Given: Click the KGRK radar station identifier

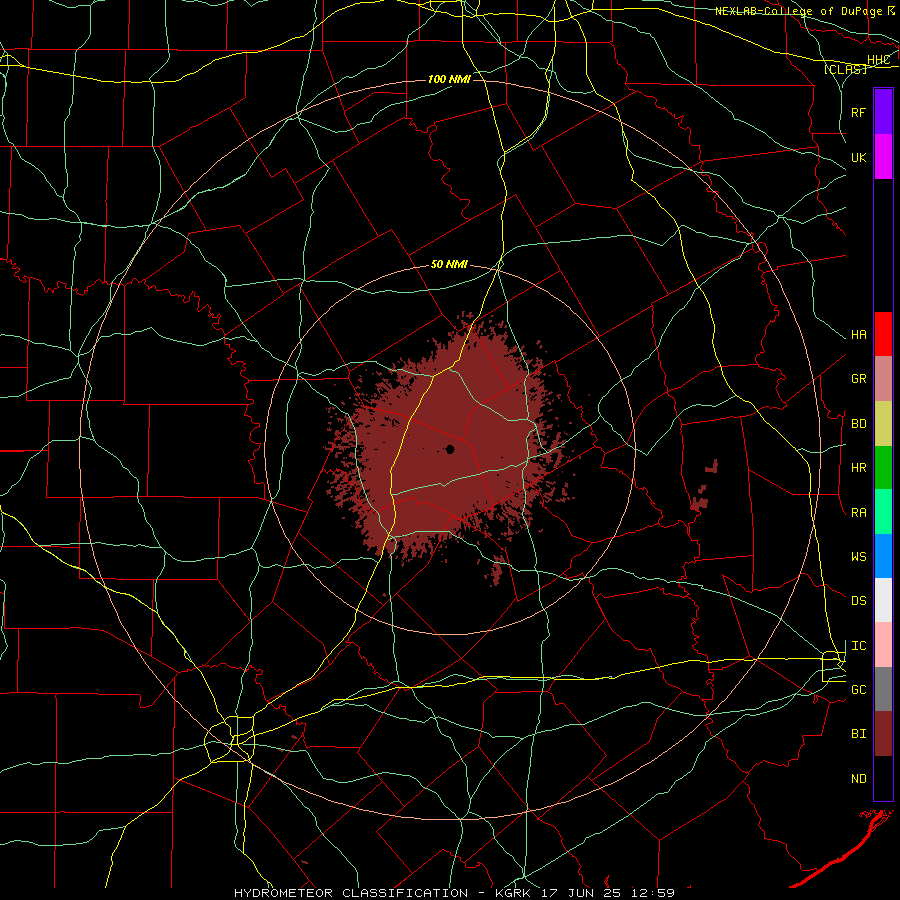Looking at the screenshot, I should pos(513,893).
